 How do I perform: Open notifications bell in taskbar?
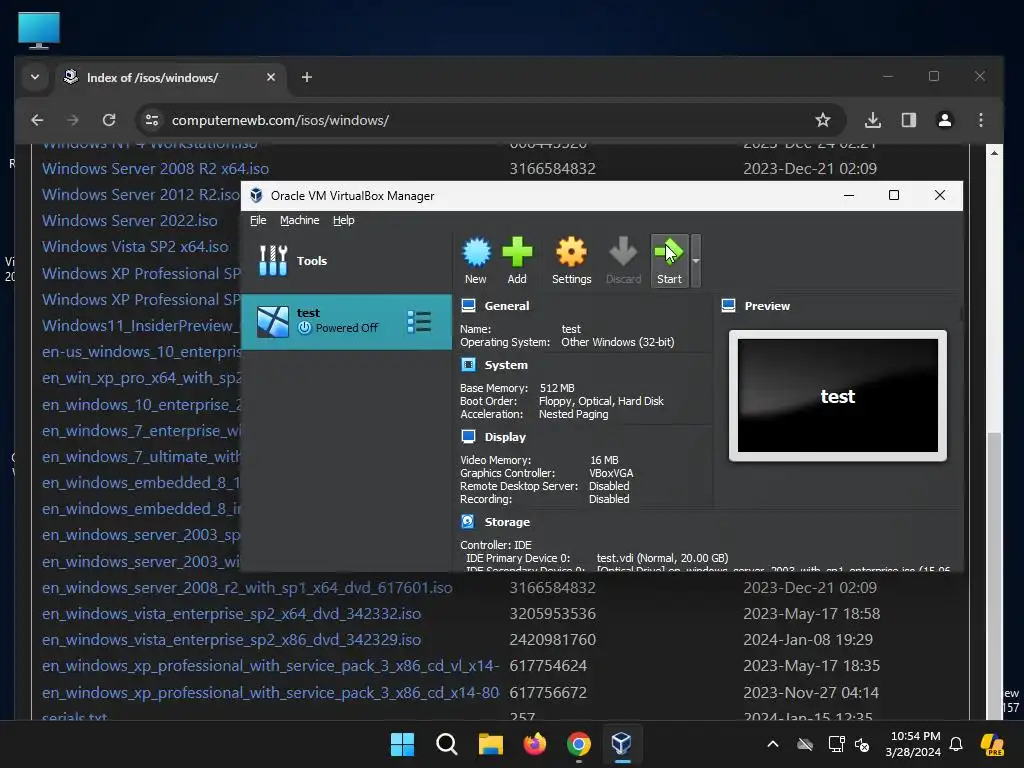pos(956,744)
